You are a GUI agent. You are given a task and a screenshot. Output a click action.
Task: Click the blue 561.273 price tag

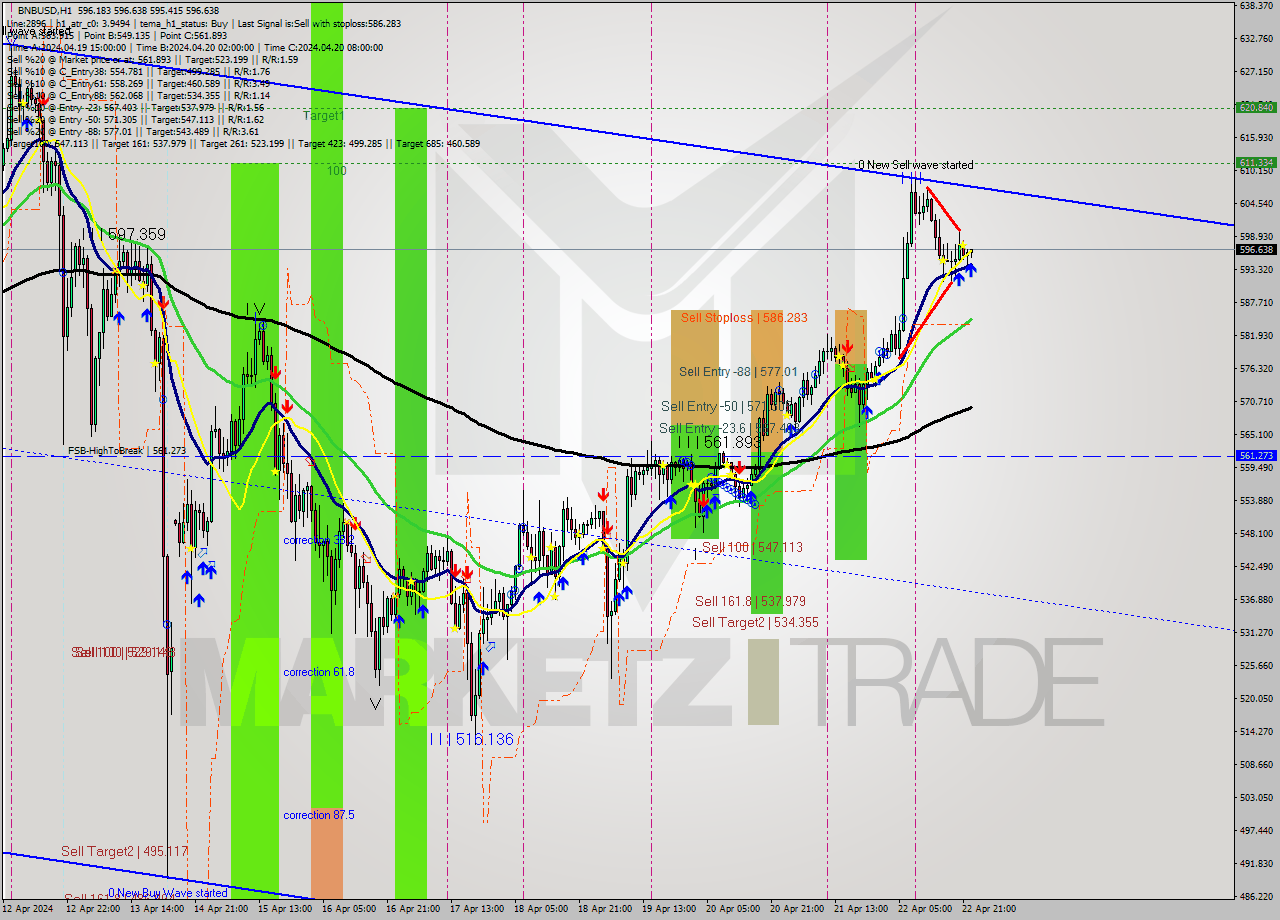(1256, 455)
